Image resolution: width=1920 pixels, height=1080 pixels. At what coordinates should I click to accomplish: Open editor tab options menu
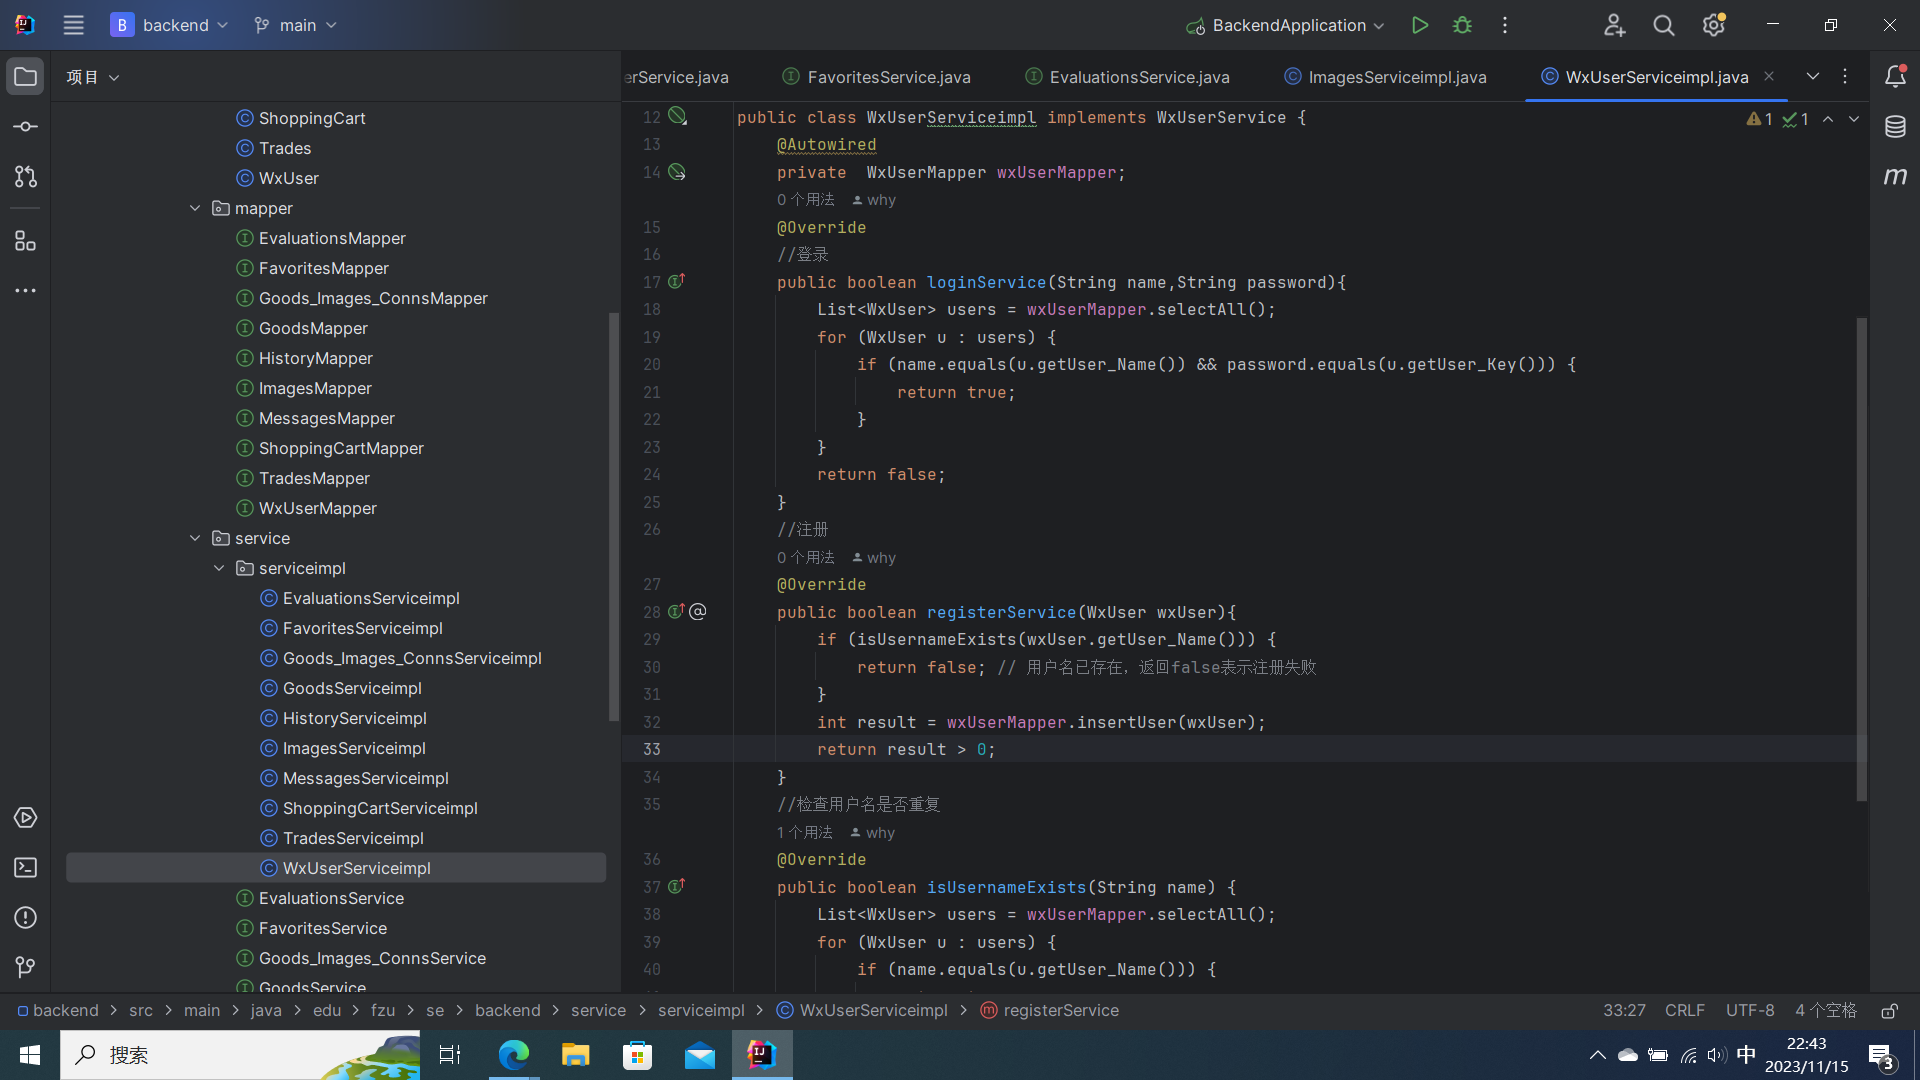1846,77
